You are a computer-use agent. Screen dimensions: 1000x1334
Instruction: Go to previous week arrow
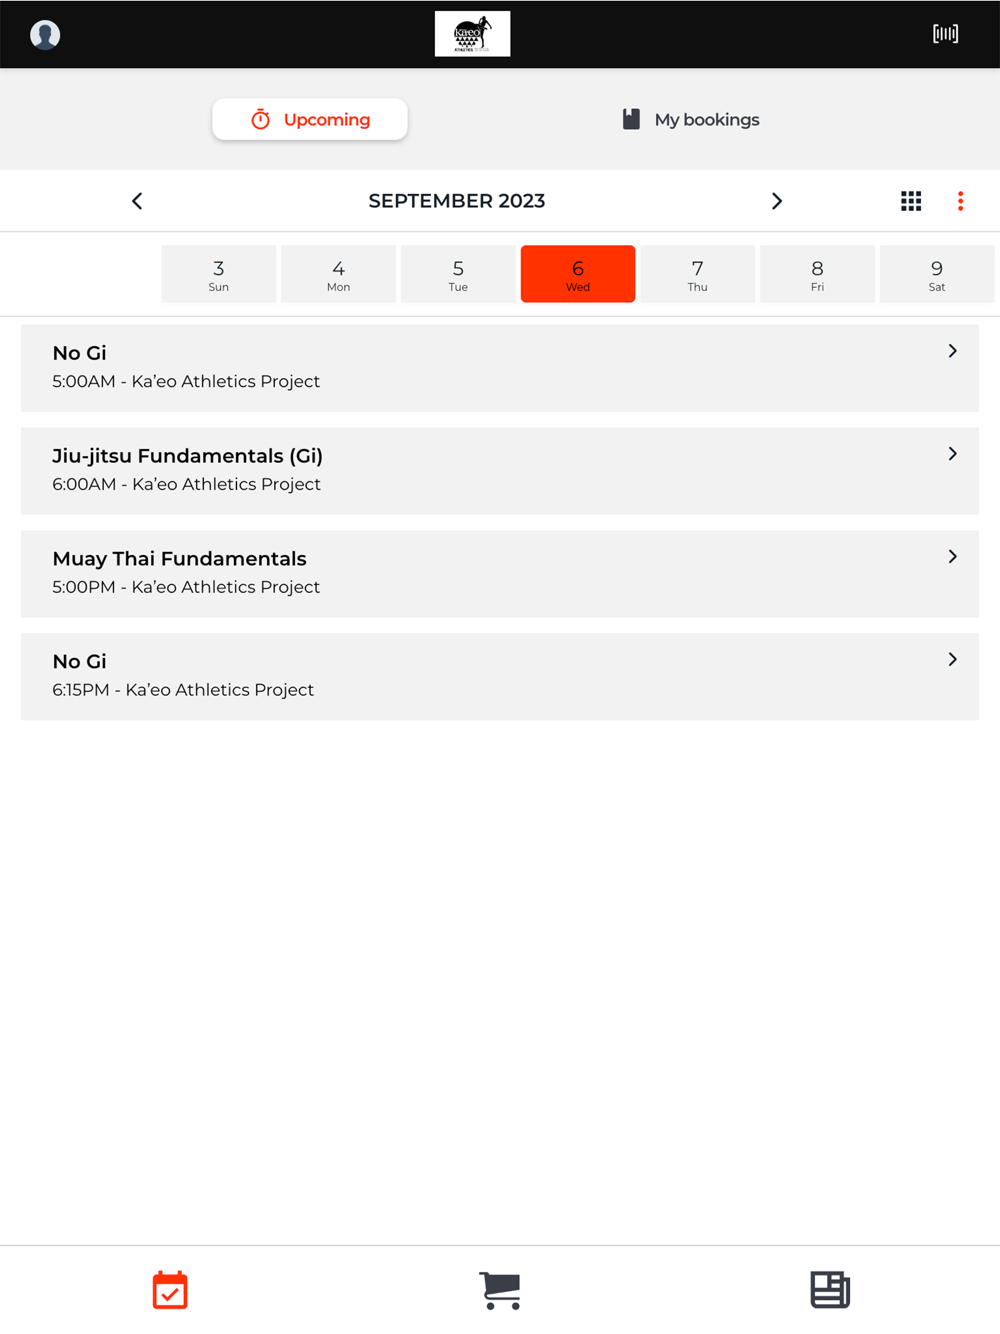pos(137,201)
